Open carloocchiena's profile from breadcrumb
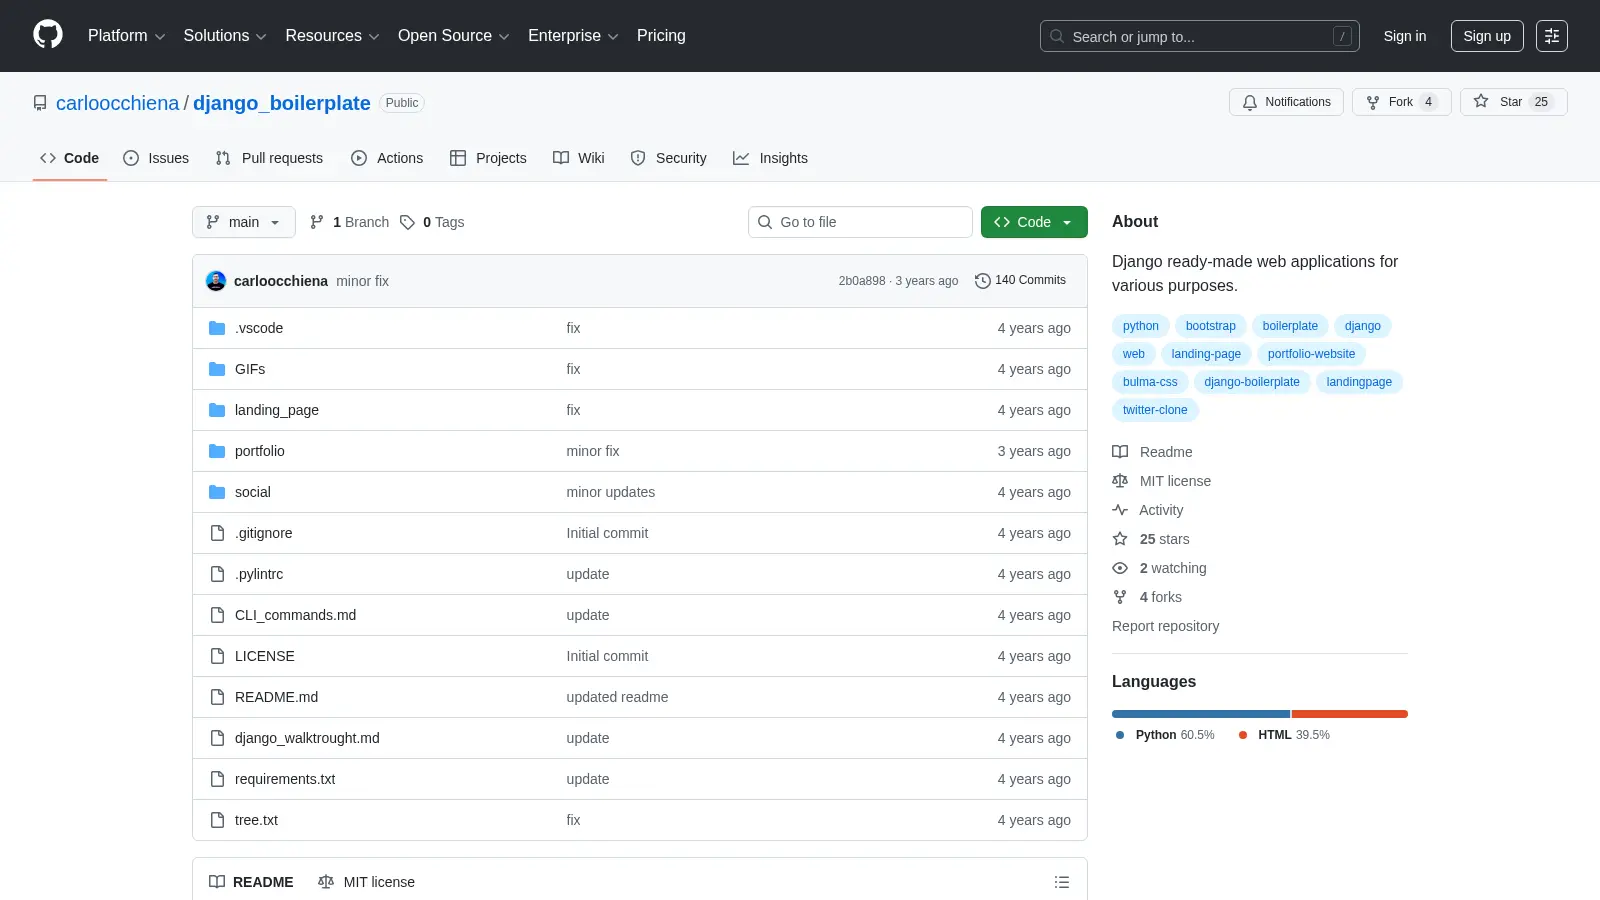 [118, 103]
